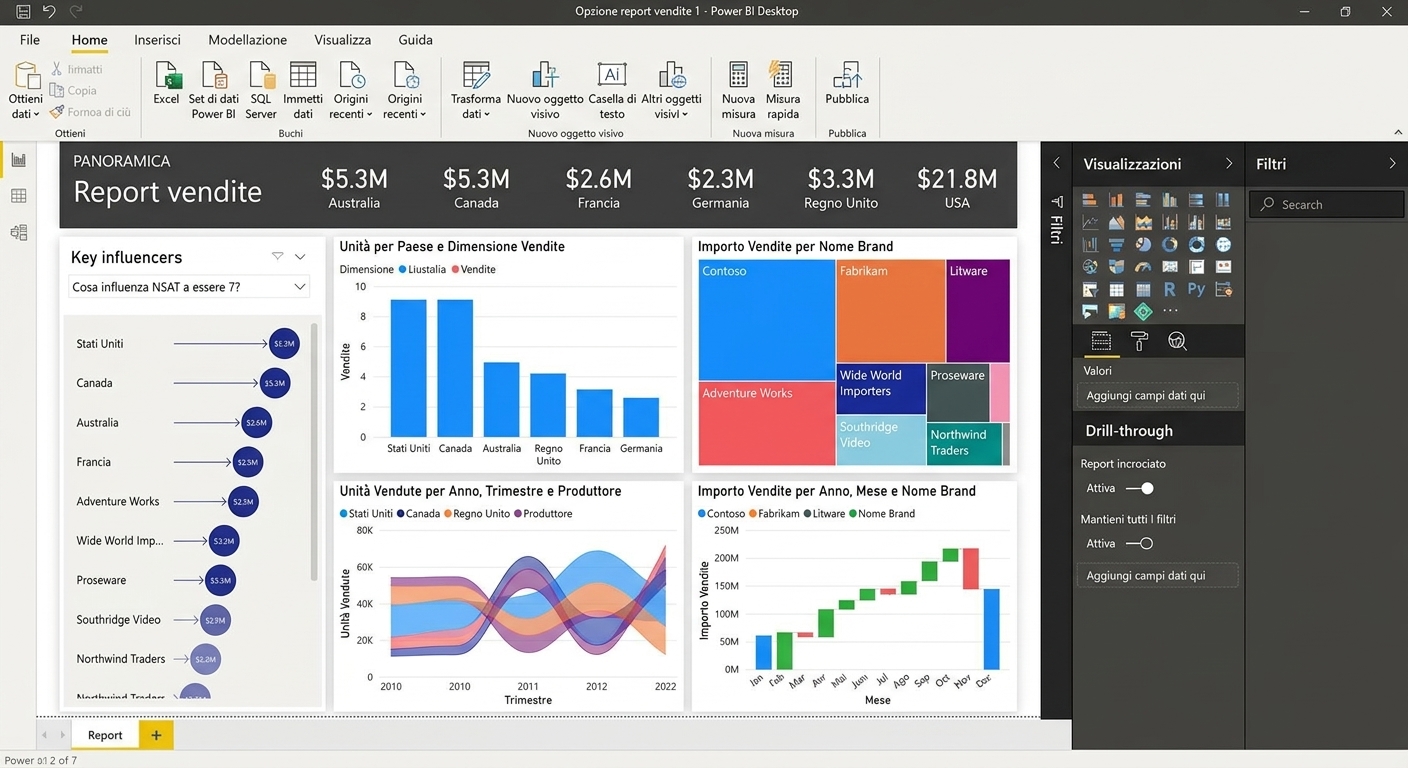The height and width of the screenshot is (768, 1408).
Task: Switch to the Inserisci ribbon tab
Action: point(157,40)
